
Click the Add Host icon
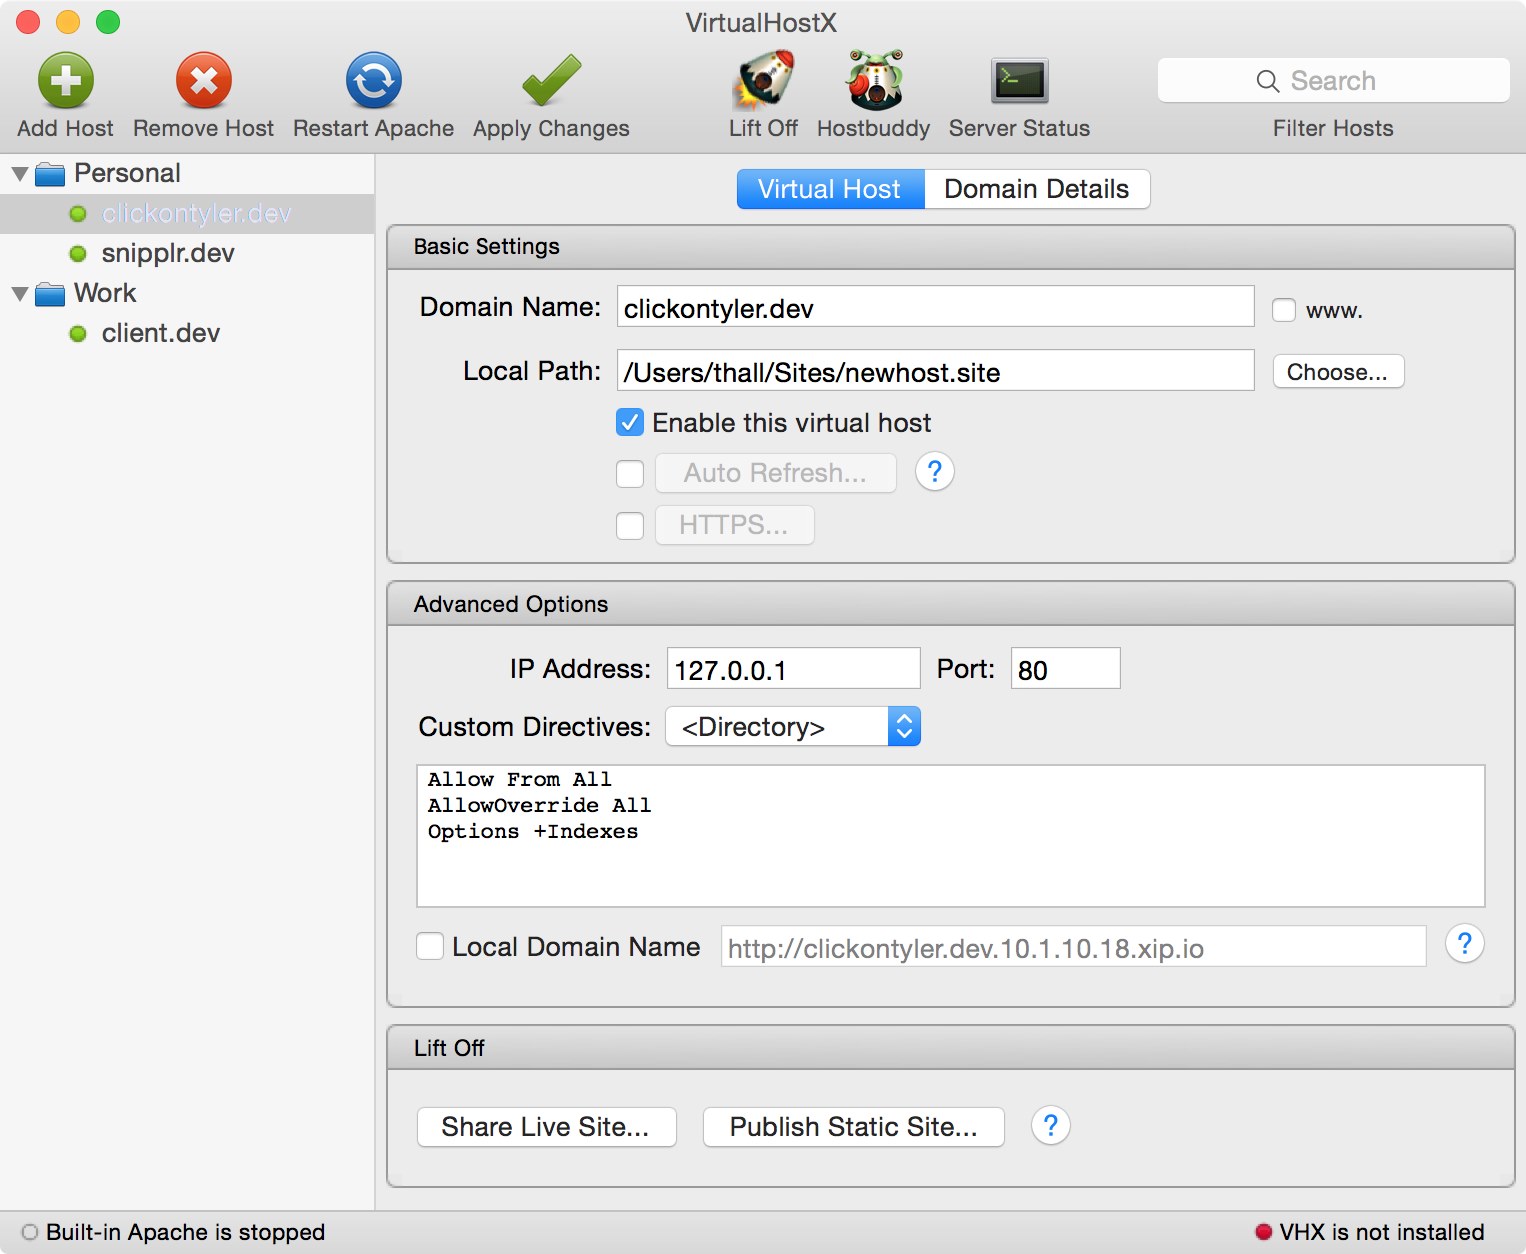(x=64, y=80)
